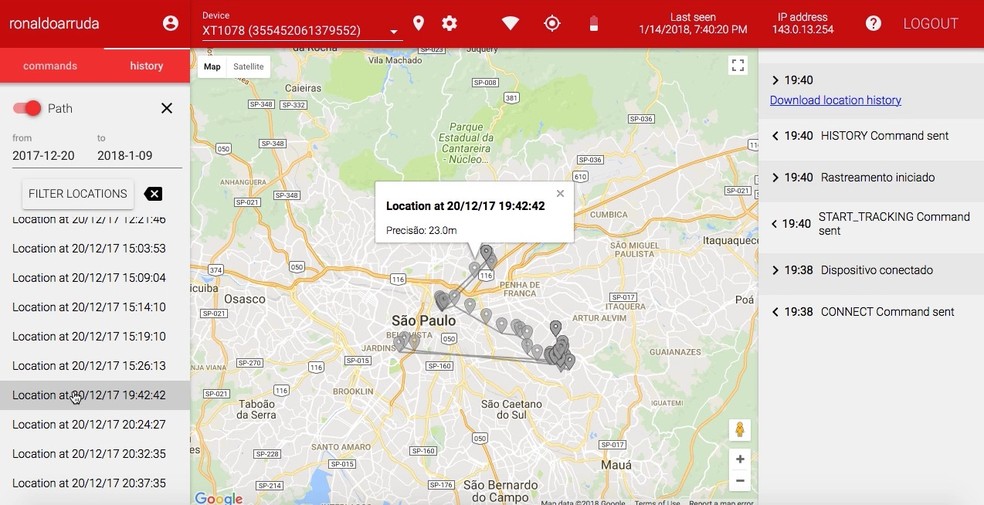Select Location at 20/12/17 19:42:42

(x=95, y=395)
